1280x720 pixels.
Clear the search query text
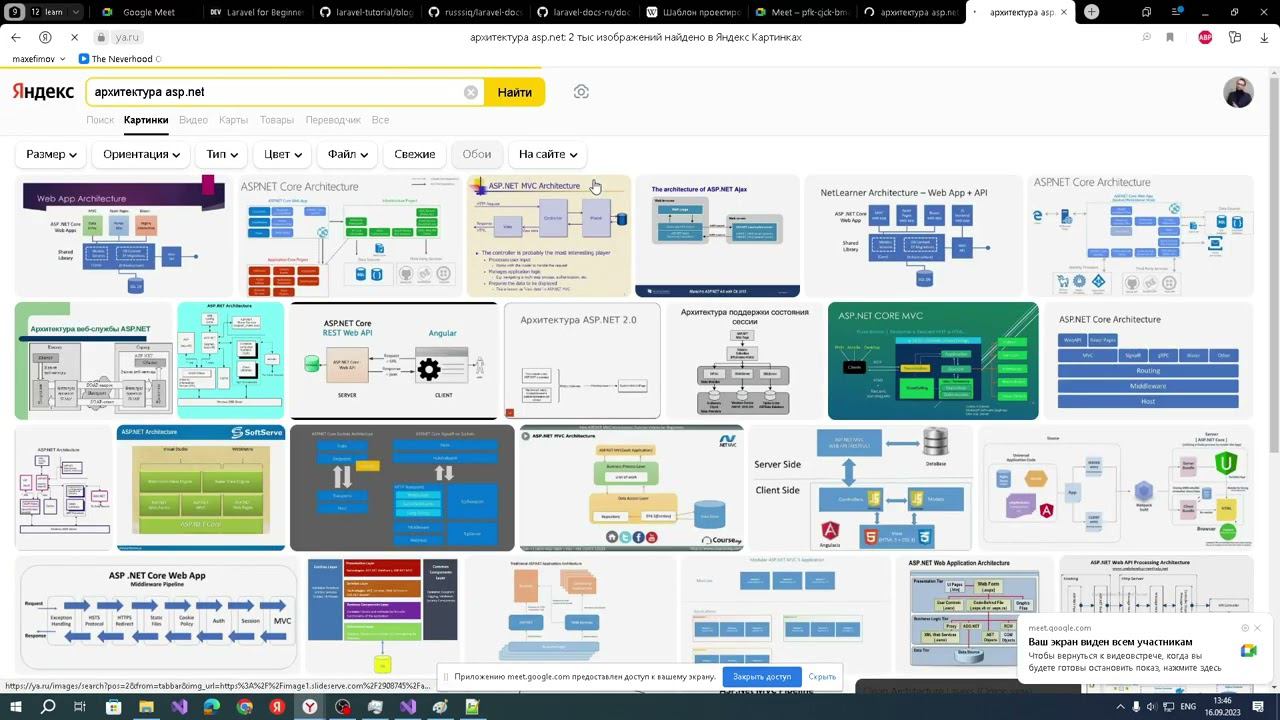[471, 92]
